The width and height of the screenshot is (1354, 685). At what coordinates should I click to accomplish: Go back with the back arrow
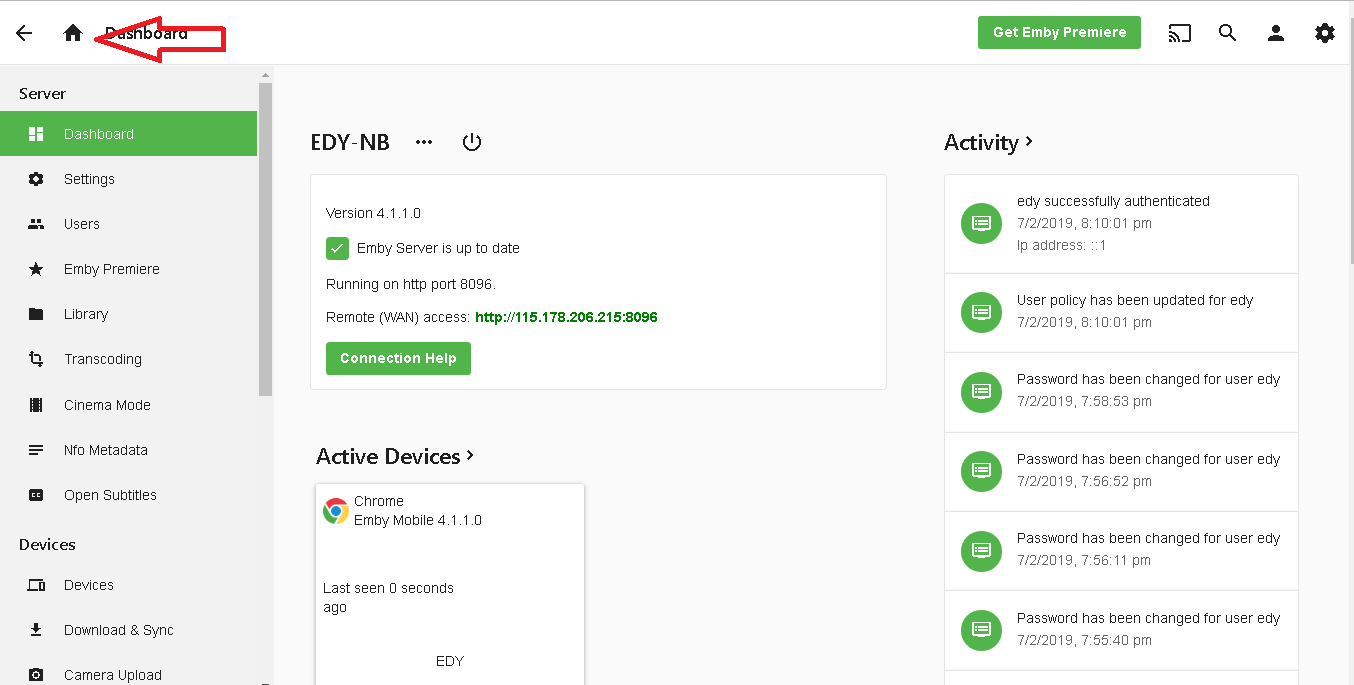coord(24,33)
